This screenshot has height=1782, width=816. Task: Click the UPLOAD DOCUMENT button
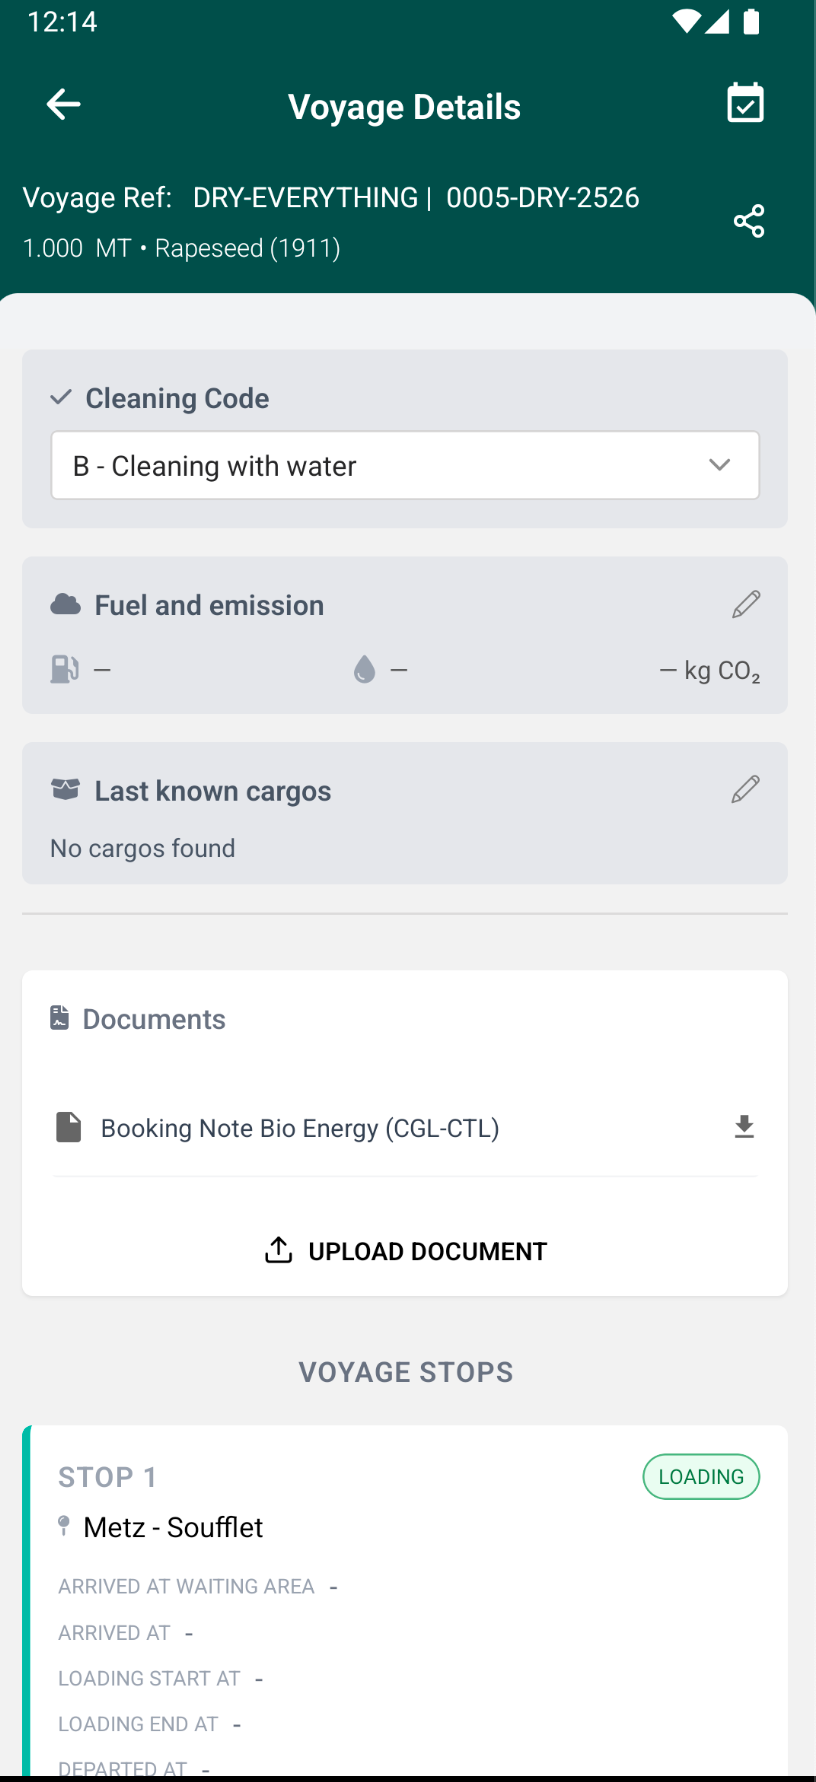[x=405, y=1251]
